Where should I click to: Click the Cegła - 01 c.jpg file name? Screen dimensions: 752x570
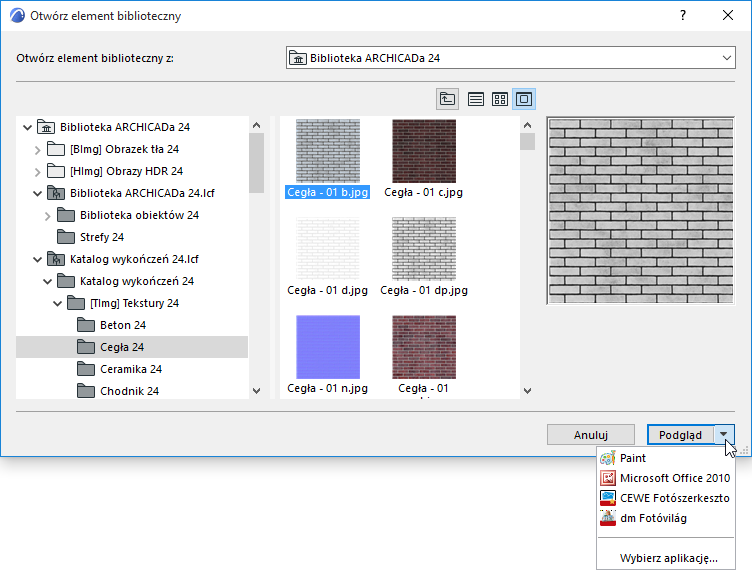coord(423,193)
